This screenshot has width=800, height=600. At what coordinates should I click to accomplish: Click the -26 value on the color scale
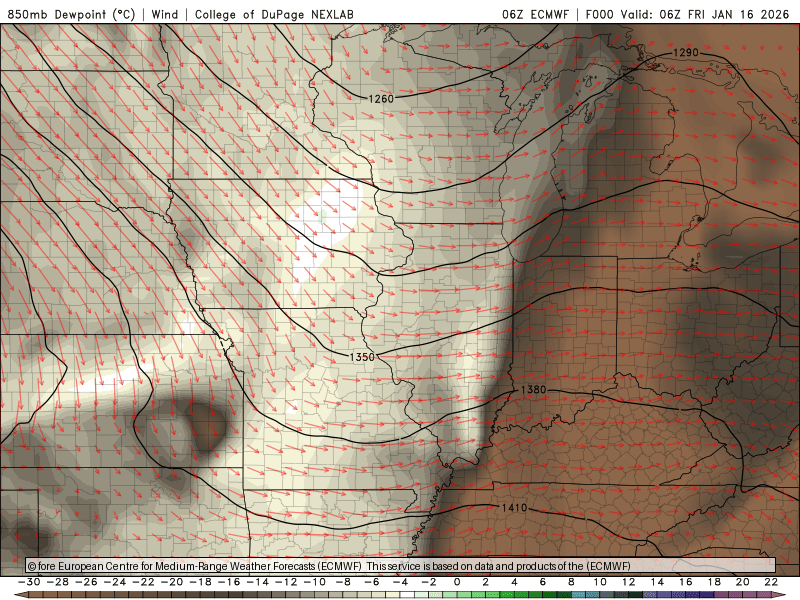point(86,582)
